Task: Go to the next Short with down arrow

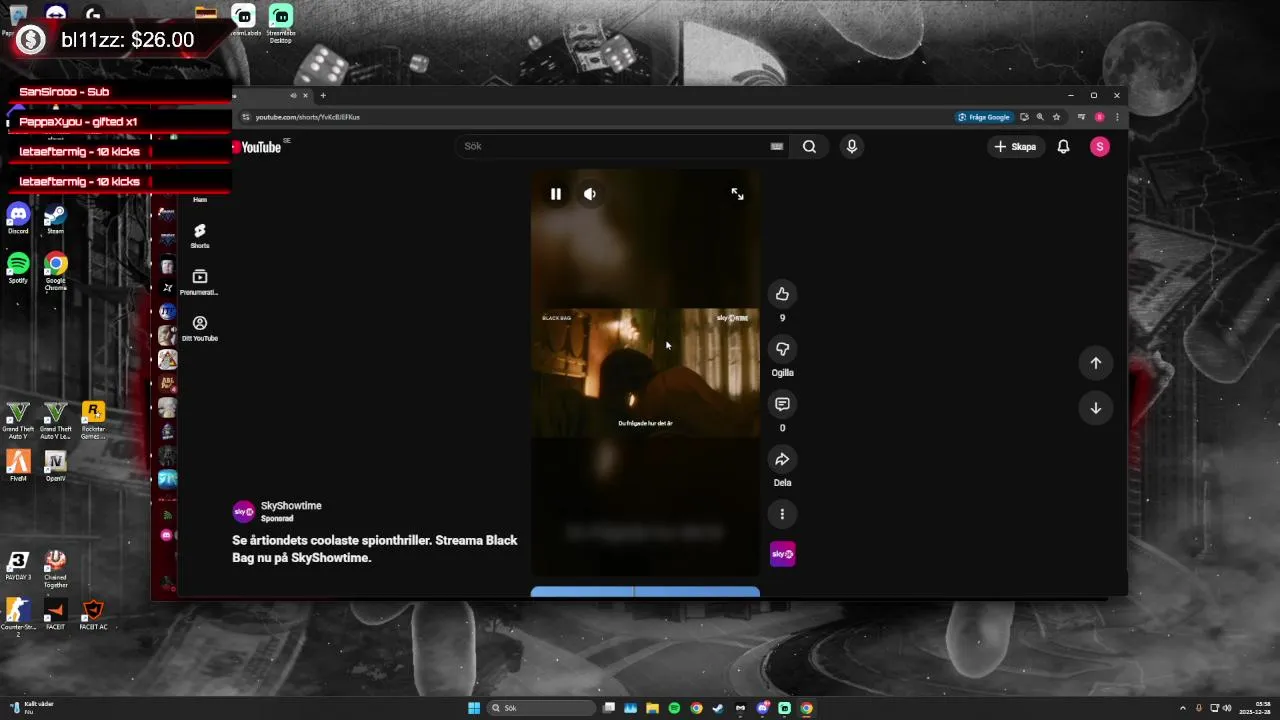Action: [x=1096, y=408]
